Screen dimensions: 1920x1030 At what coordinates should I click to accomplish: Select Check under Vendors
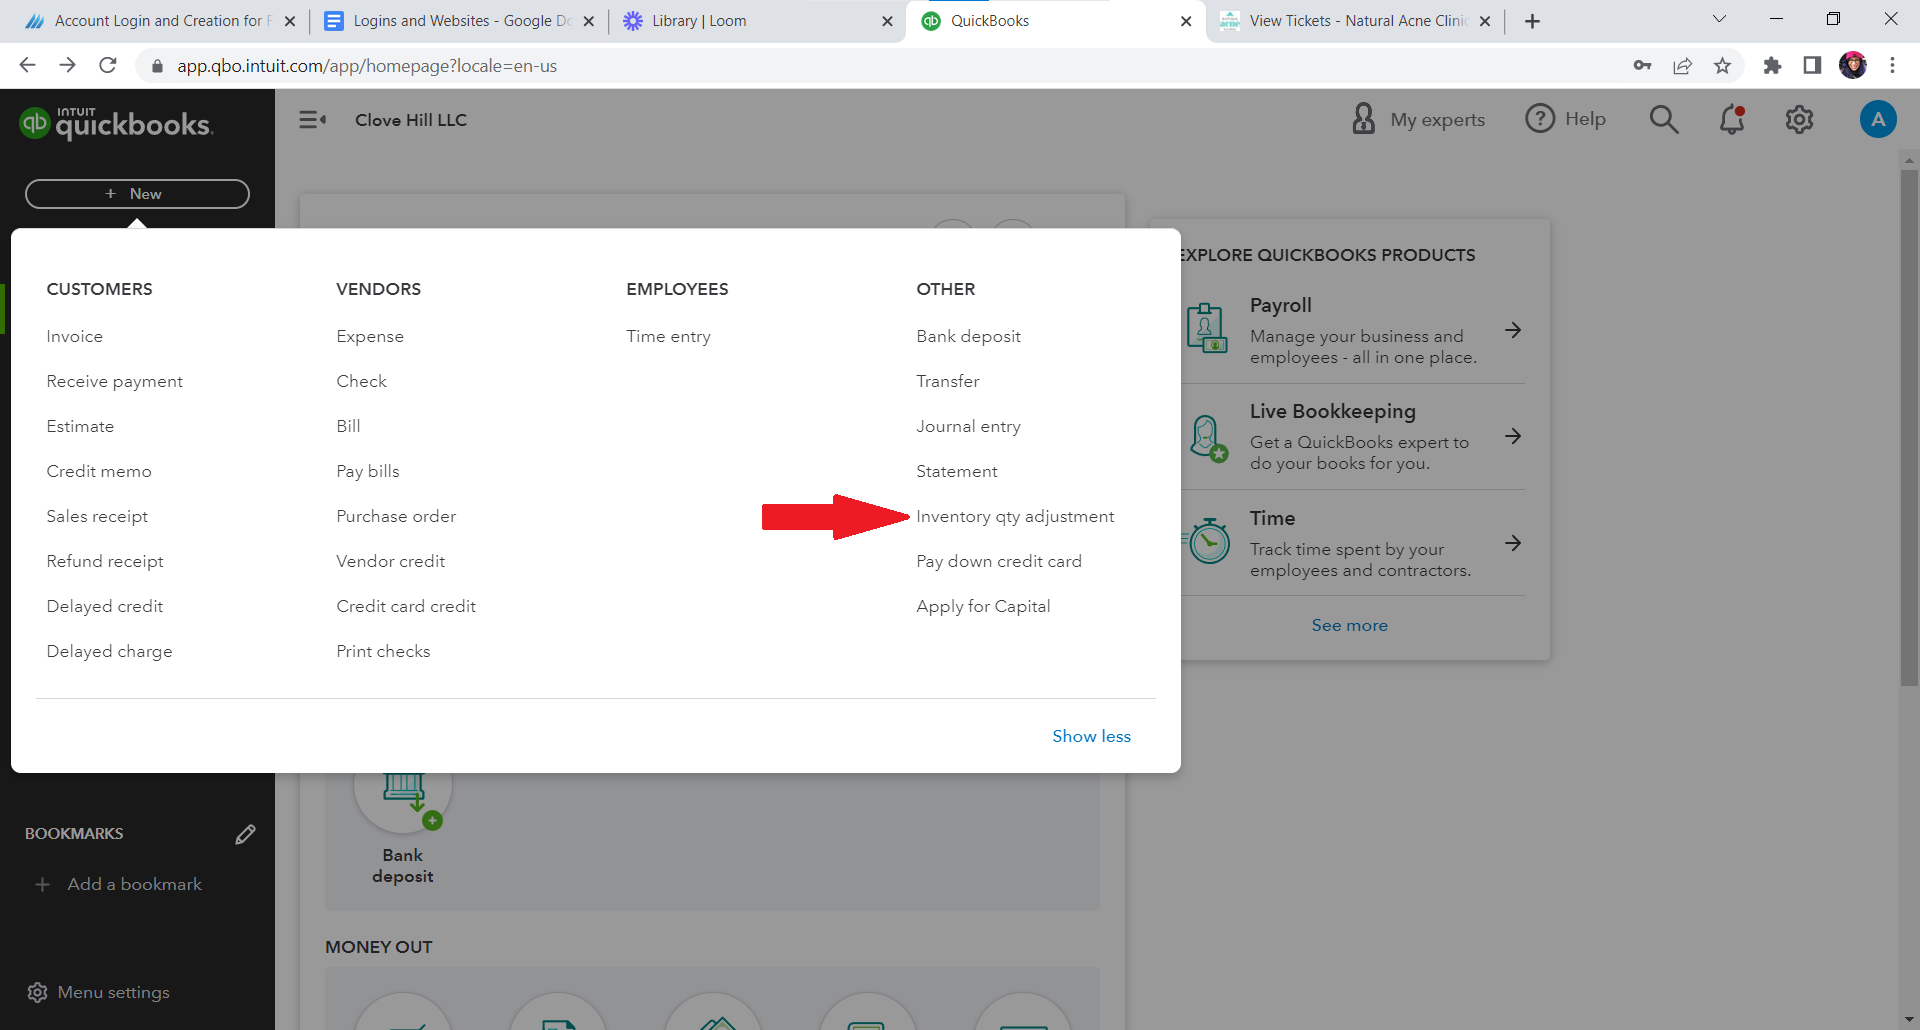361,381
